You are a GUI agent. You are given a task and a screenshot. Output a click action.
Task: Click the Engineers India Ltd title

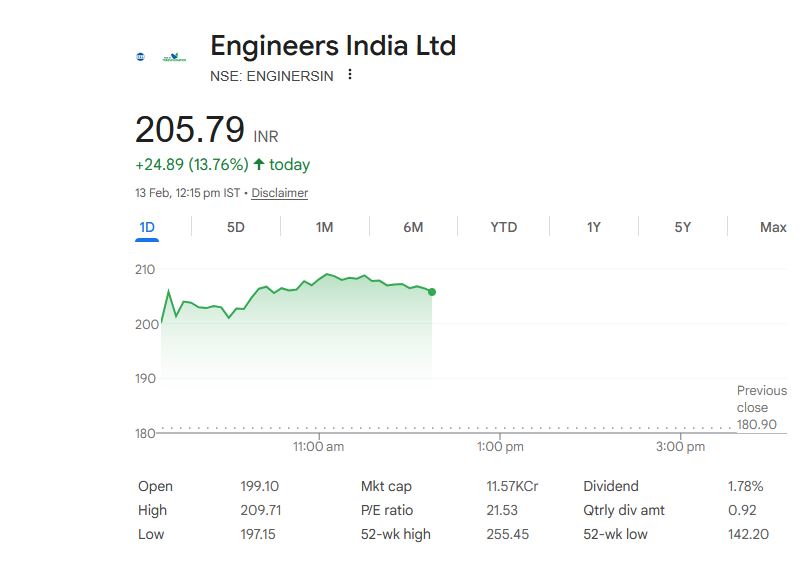coord(333,46)
